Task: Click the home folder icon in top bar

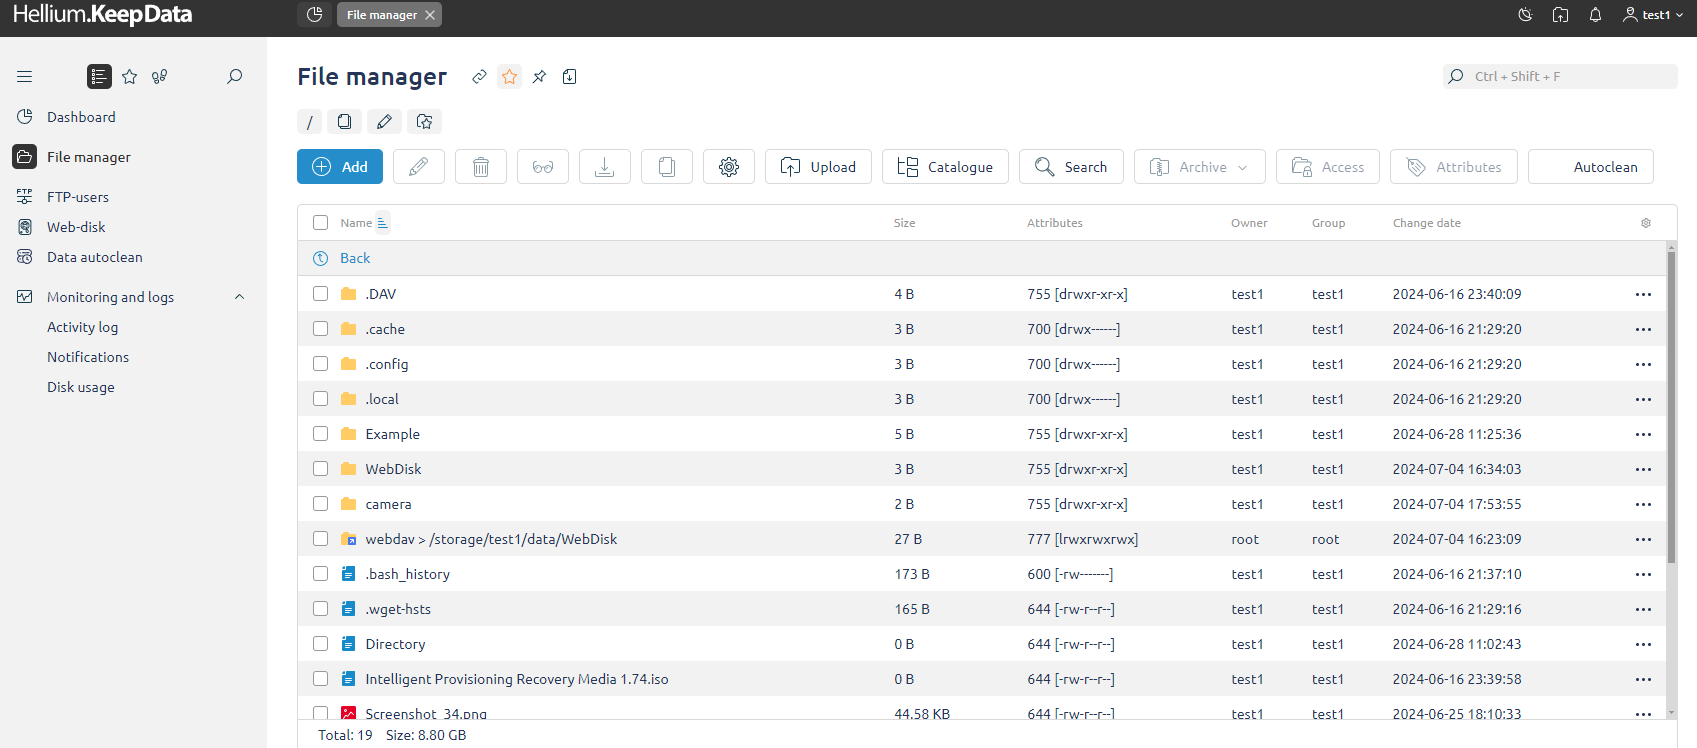Action: tap(1560, 14)
